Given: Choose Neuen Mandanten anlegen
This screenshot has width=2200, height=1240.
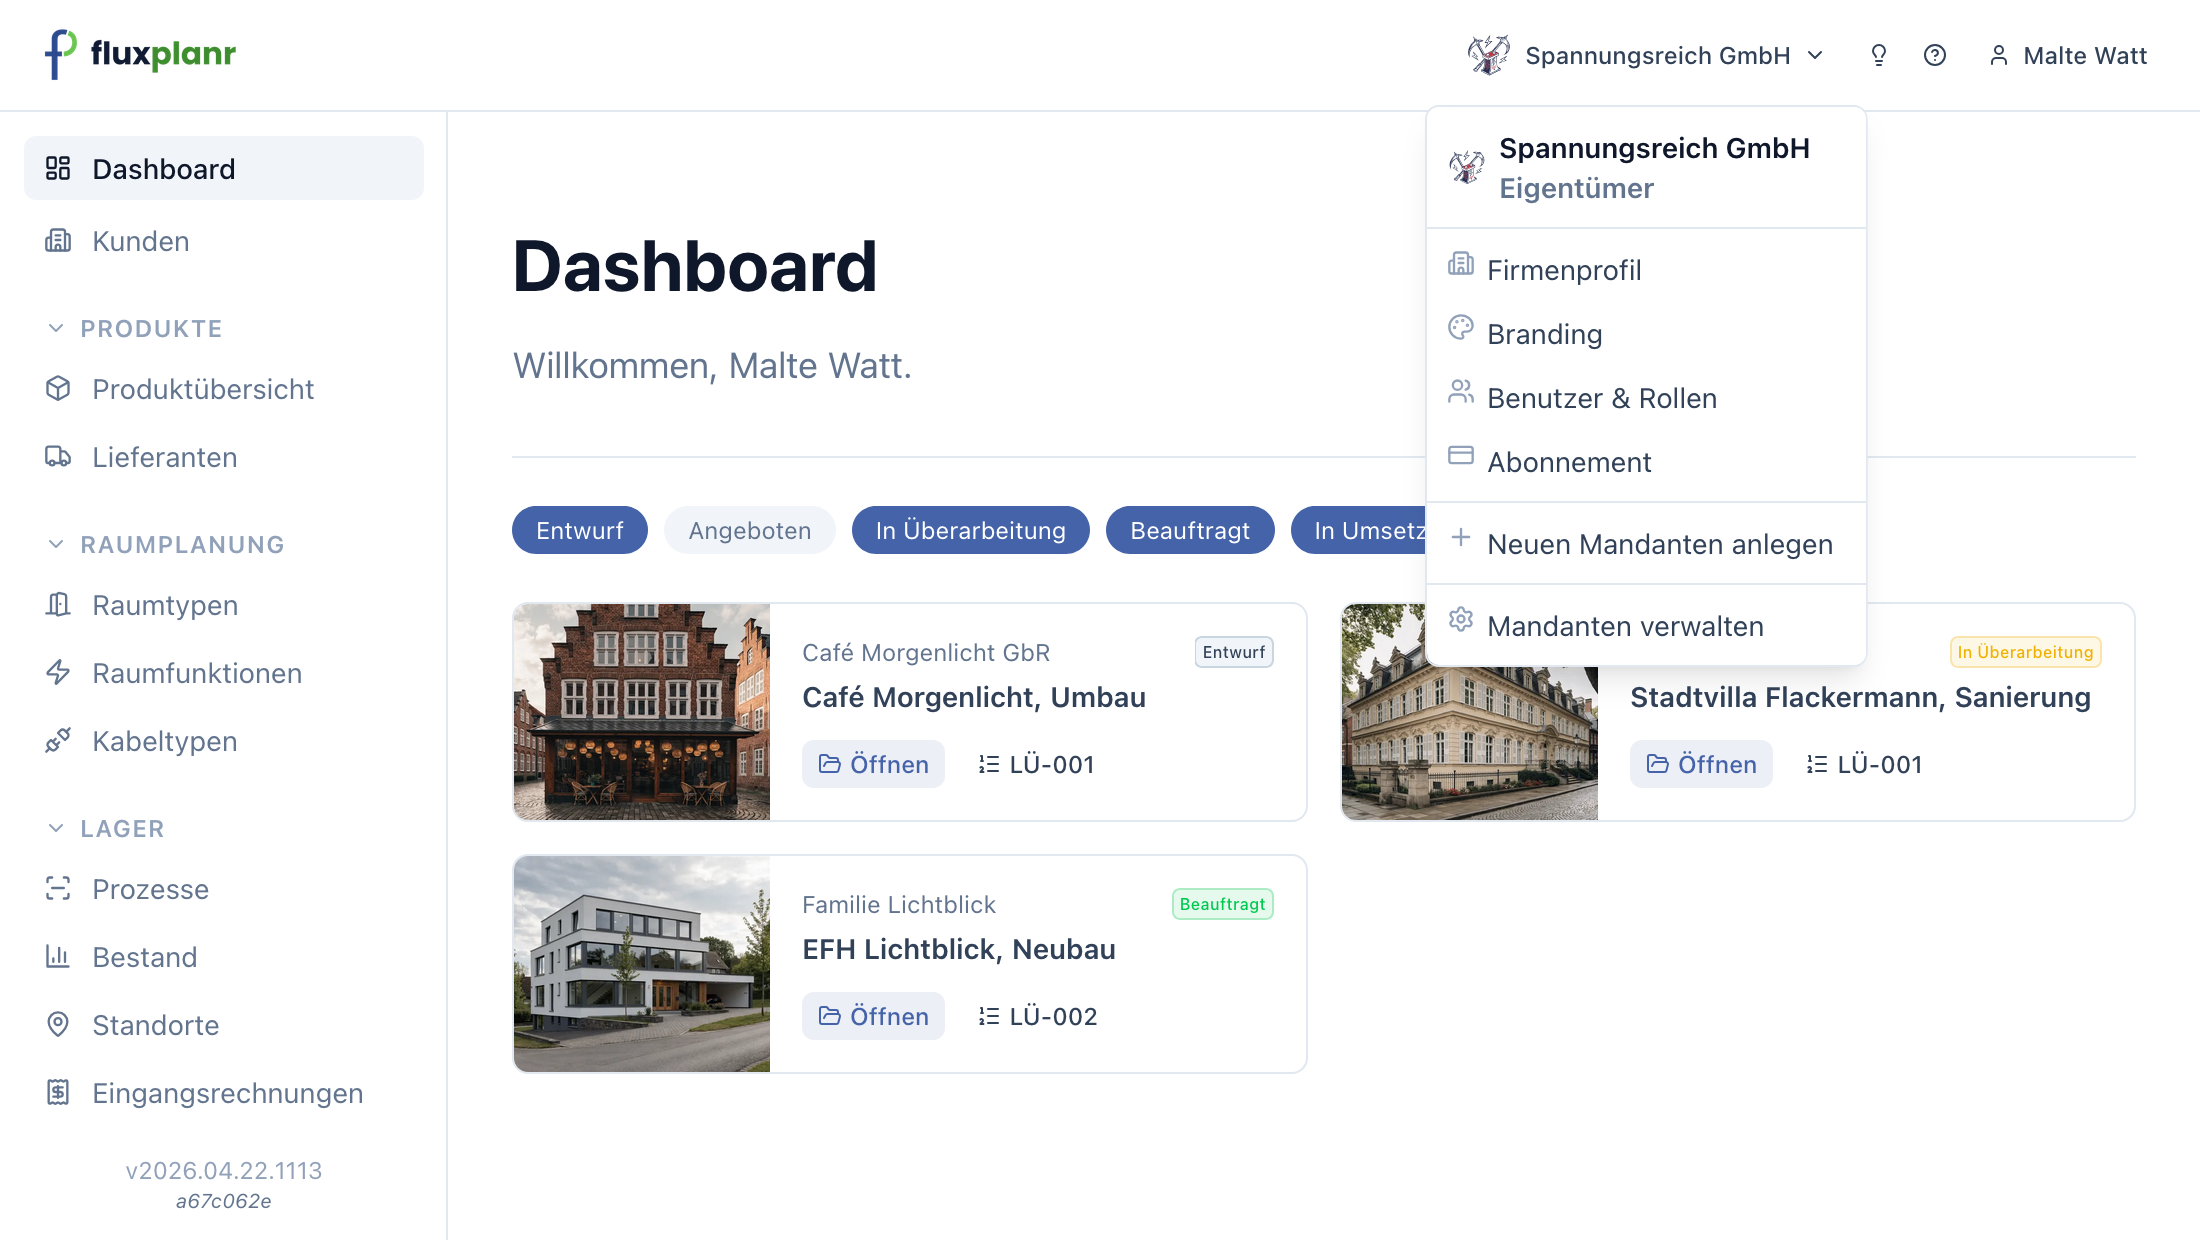Looking at the screenshot, I should pos(1646,544).
